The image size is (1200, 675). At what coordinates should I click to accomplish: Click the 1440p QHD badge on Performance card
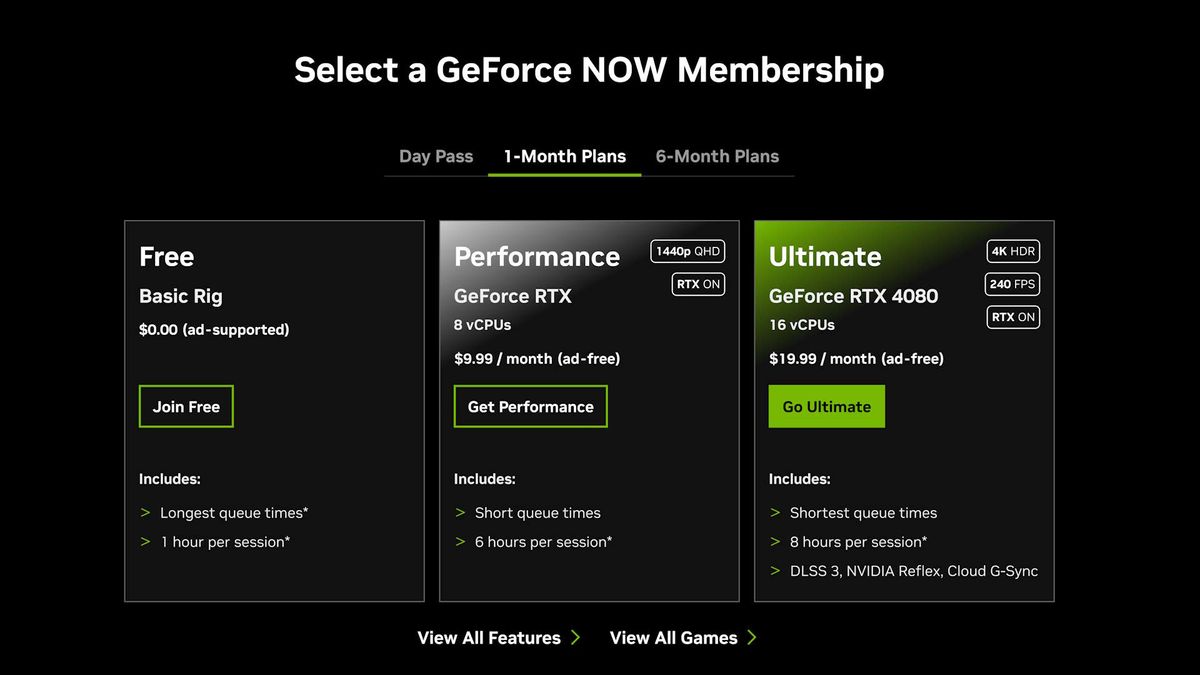pos(687,251)
